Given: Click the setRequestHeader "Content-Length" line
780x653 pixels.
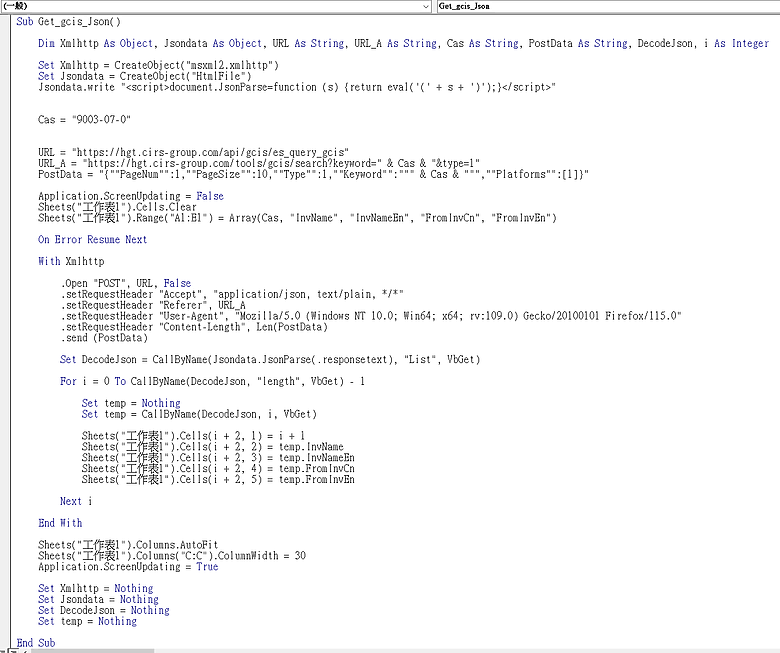Looking at the screenshot, I should click(194, 327).
